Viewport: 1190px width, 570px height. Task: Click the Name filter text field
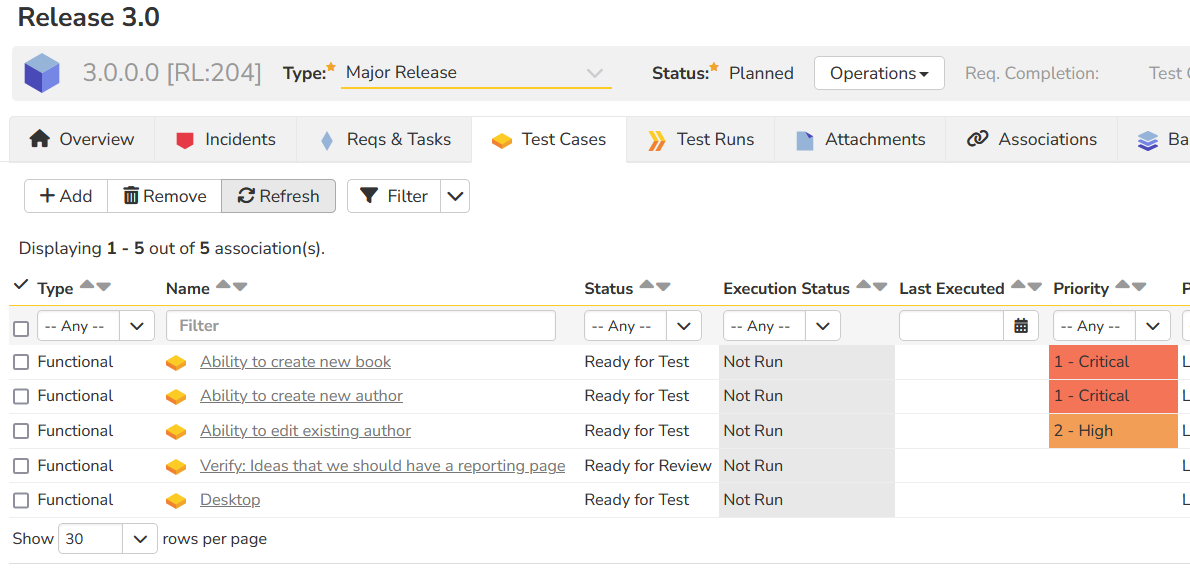click(361, 326)
